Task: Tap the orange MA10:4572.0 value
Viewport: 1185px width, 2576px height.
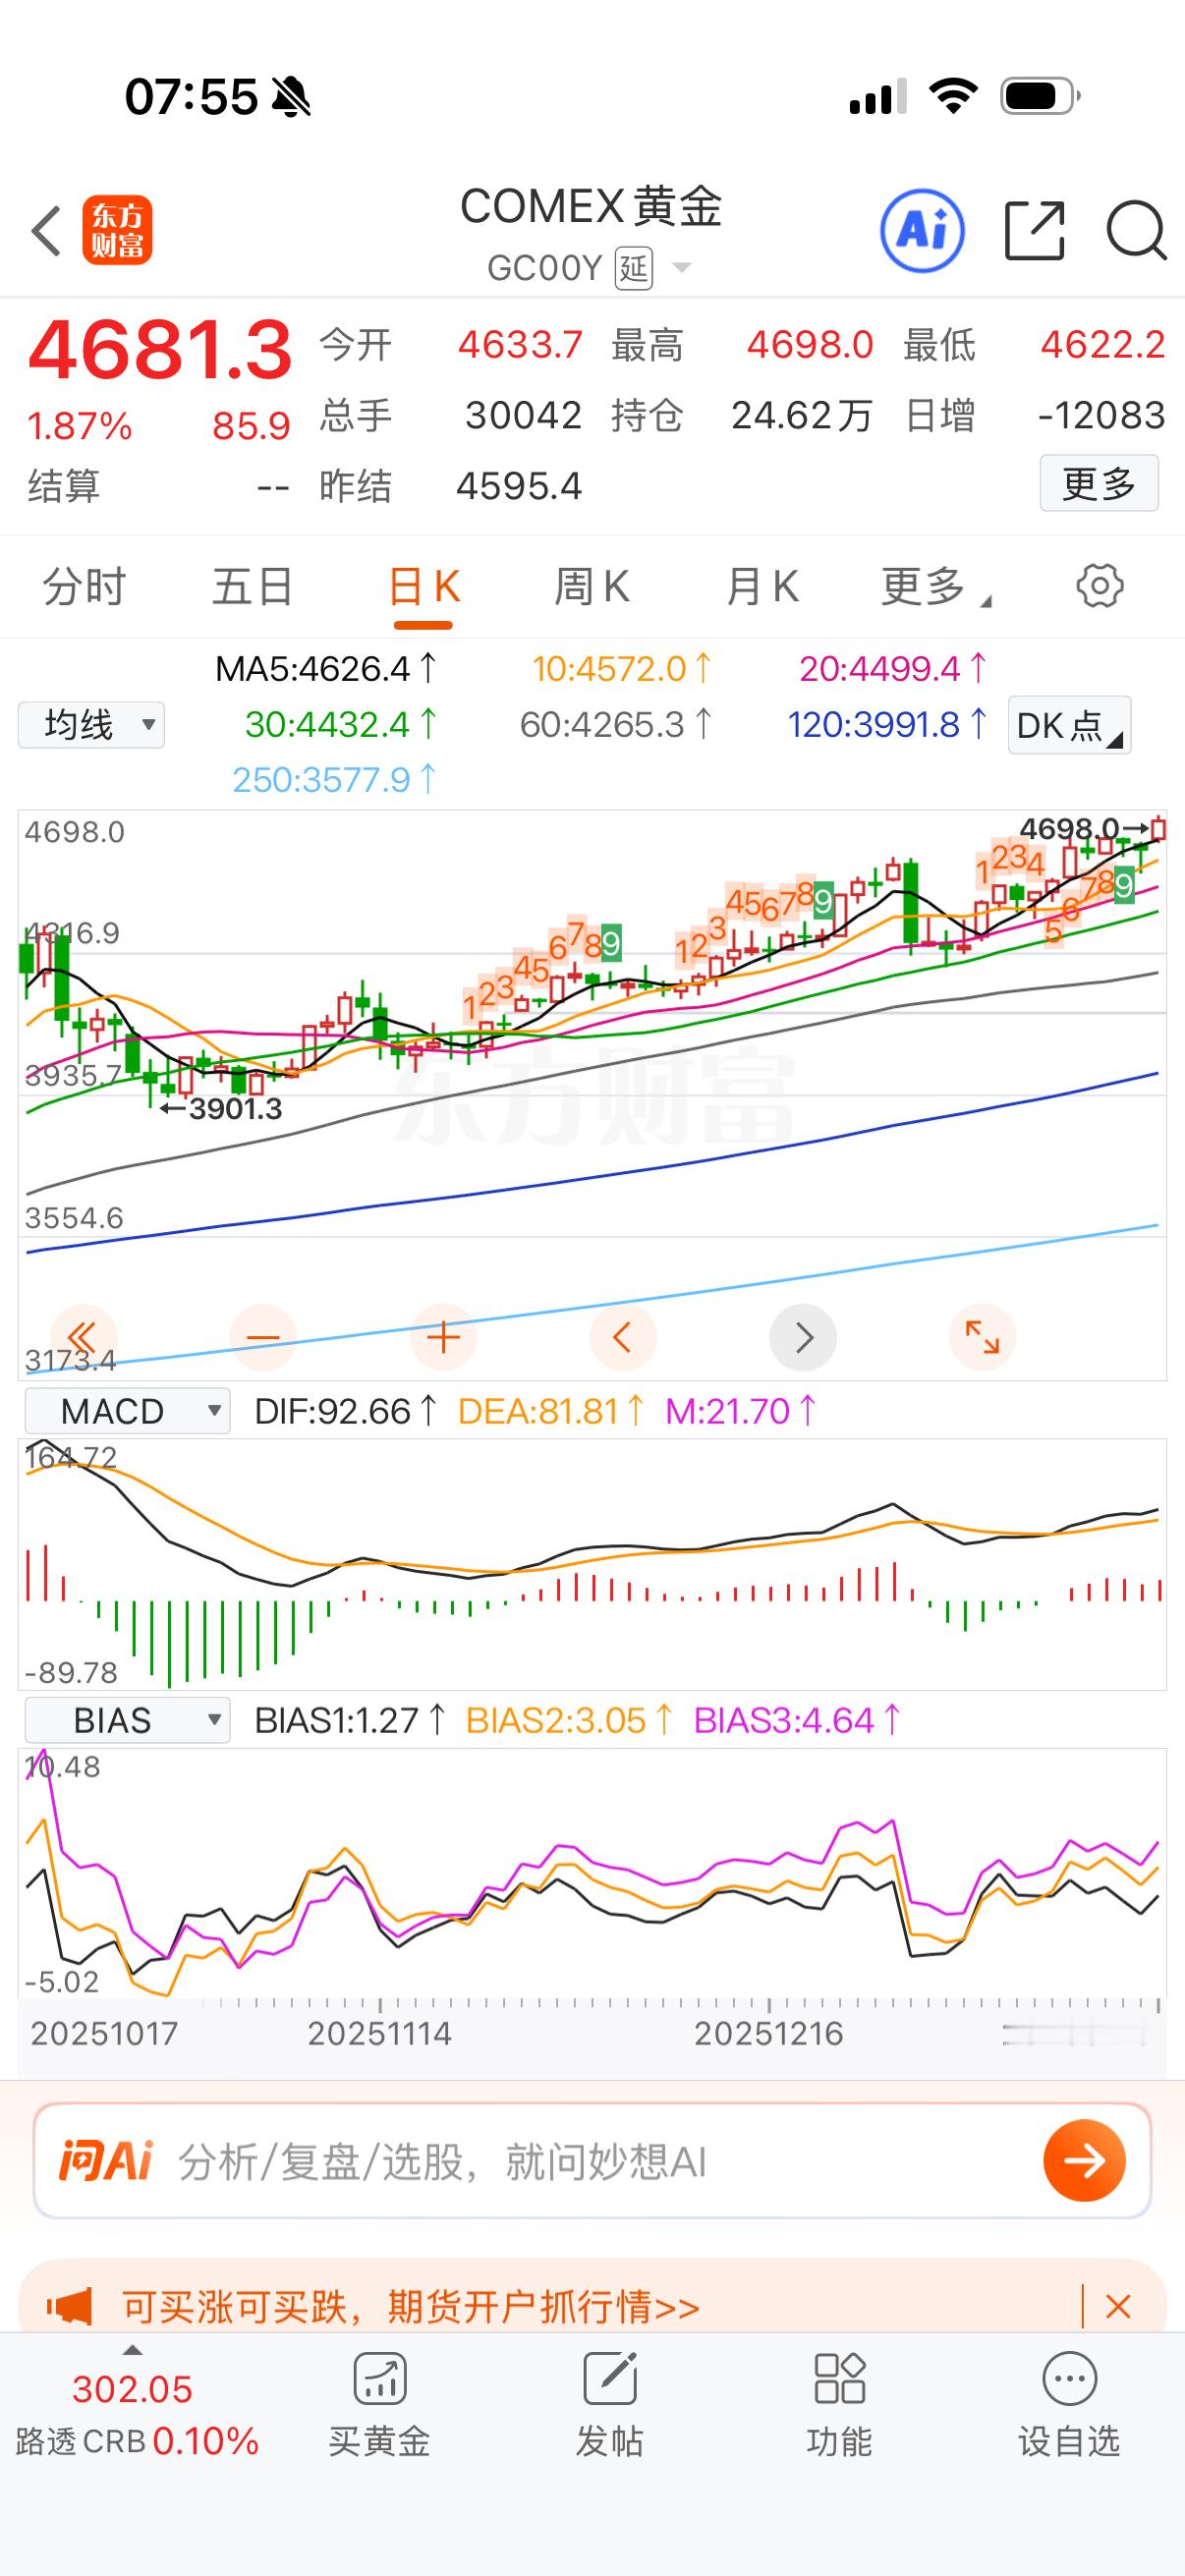Action: tap(622, 668)
